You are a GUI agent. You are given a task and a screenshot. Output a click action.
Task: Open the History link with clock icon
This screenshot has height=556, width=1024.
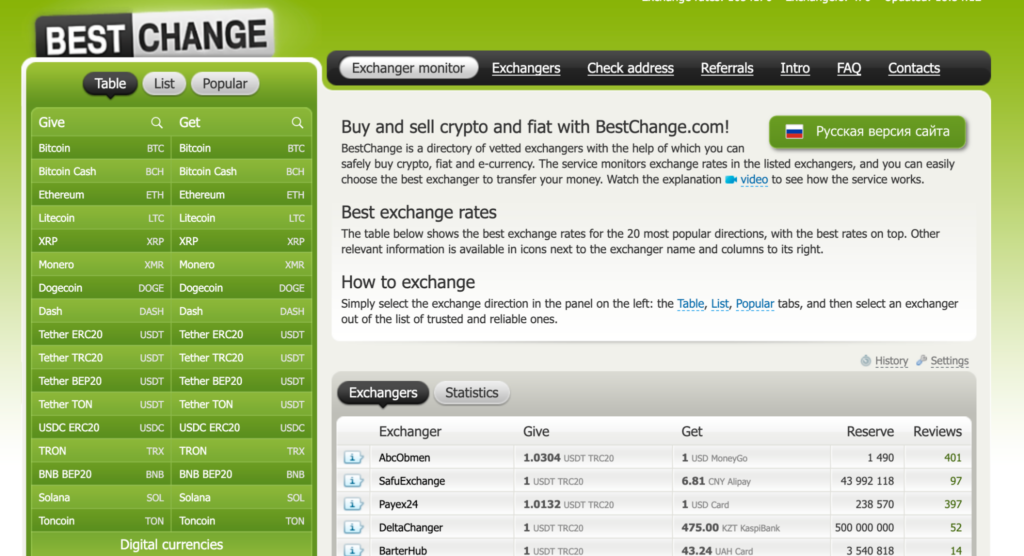[891, 361]
